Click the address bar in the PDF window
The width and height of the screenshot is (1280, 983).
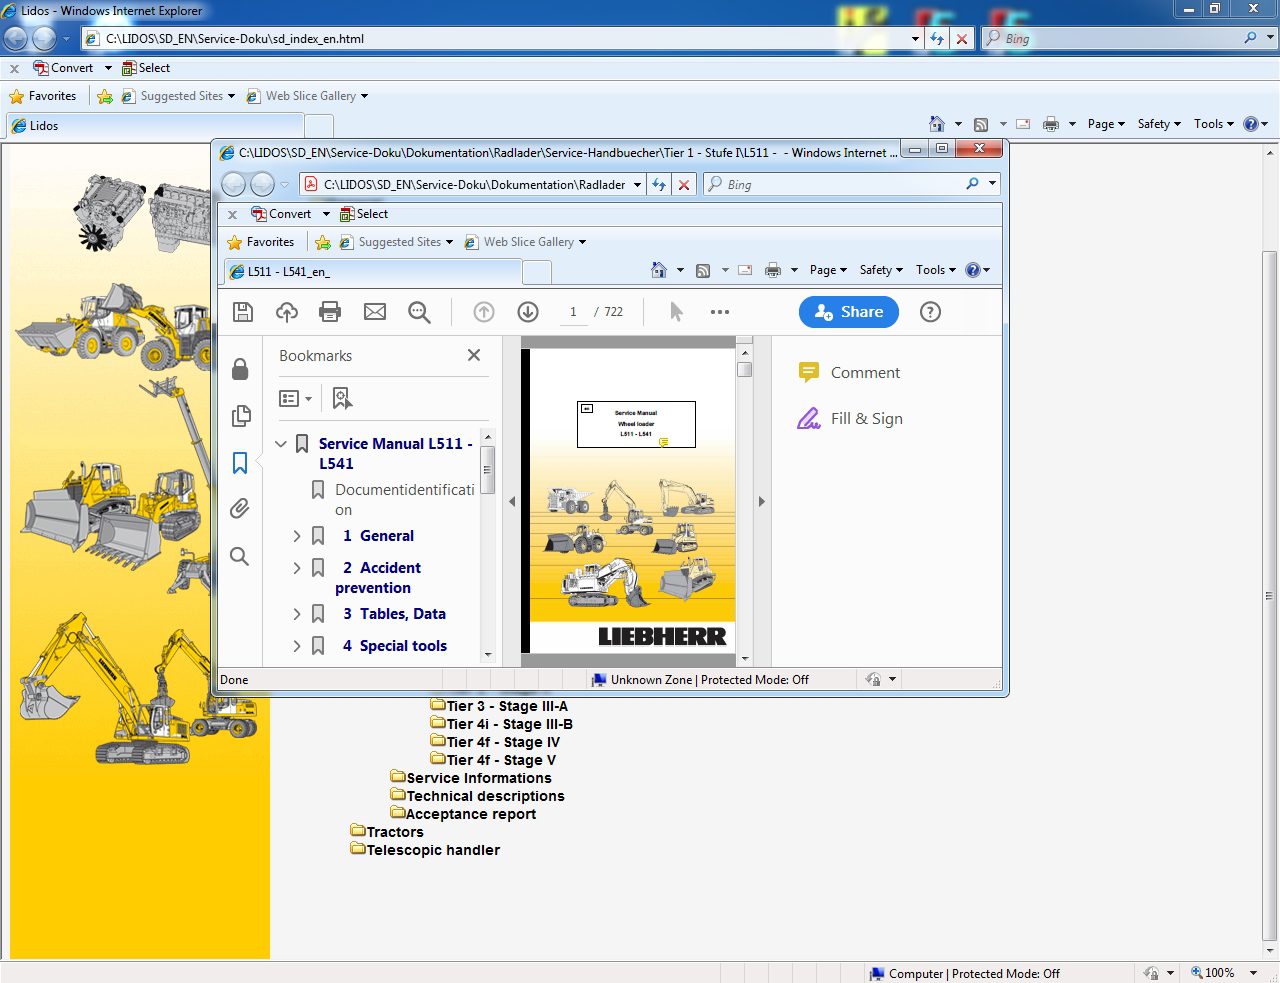coord(473,185)
